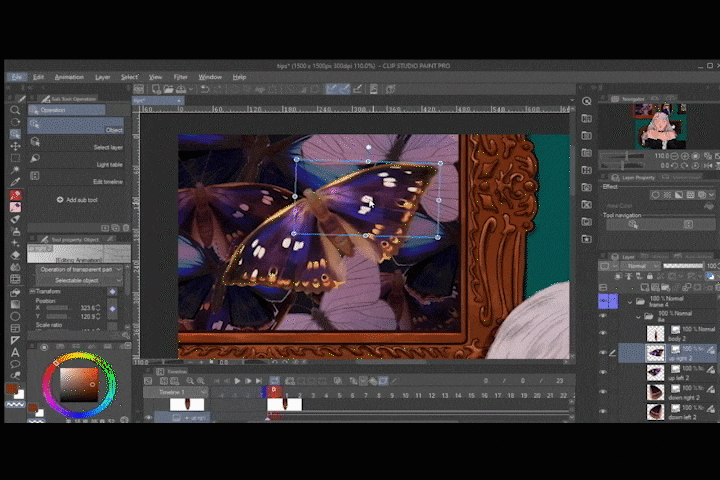
Task: Select the Zoom magnifier tool
Action: pos(15,110)
